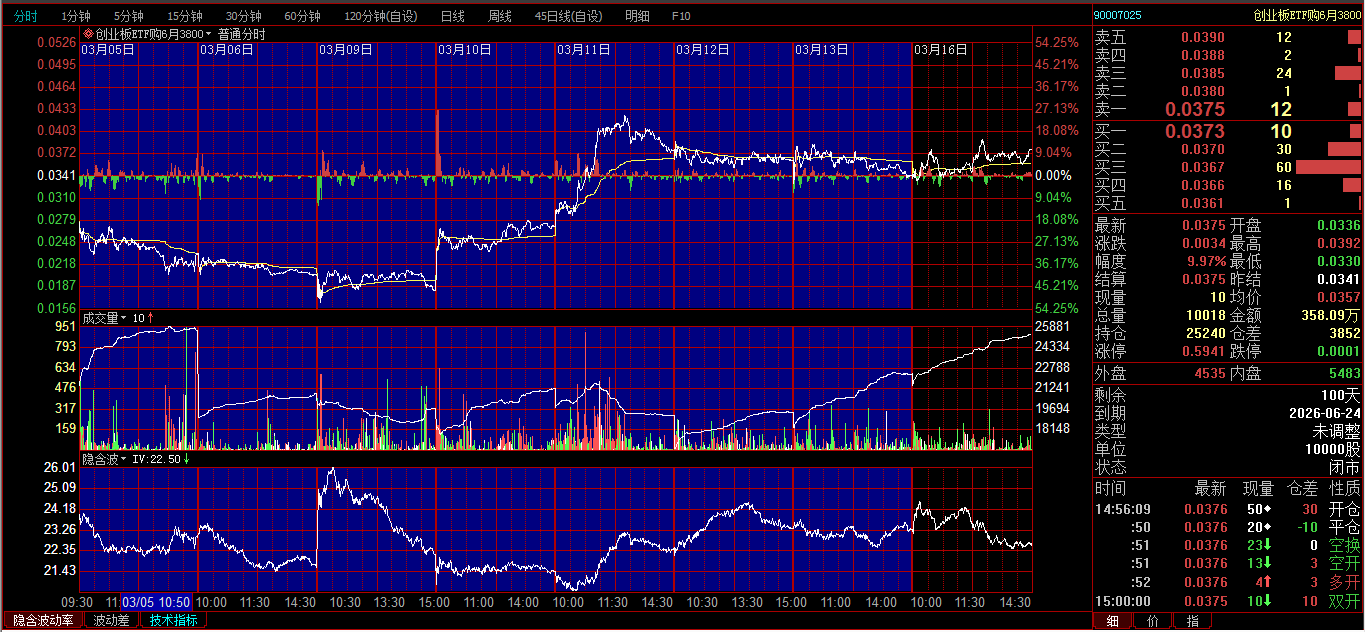This screenshot has height=632, width=1365.
Task: Click the red diamond icon before 创业板ETF购6月3800
Action: [x=88, y=34]
